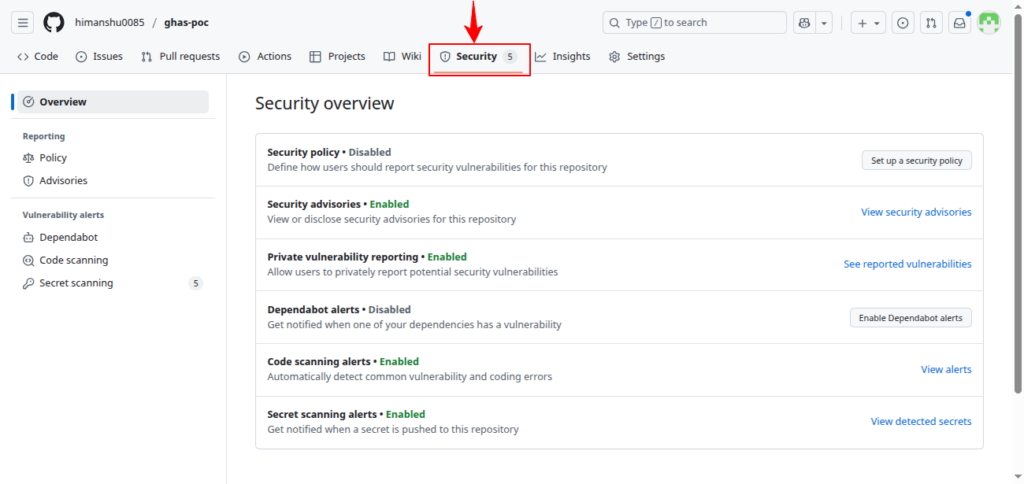The width and height of the screenshot is (1024, 484).
Task: Open the user profile avatar menu
Action: point(988,23)
